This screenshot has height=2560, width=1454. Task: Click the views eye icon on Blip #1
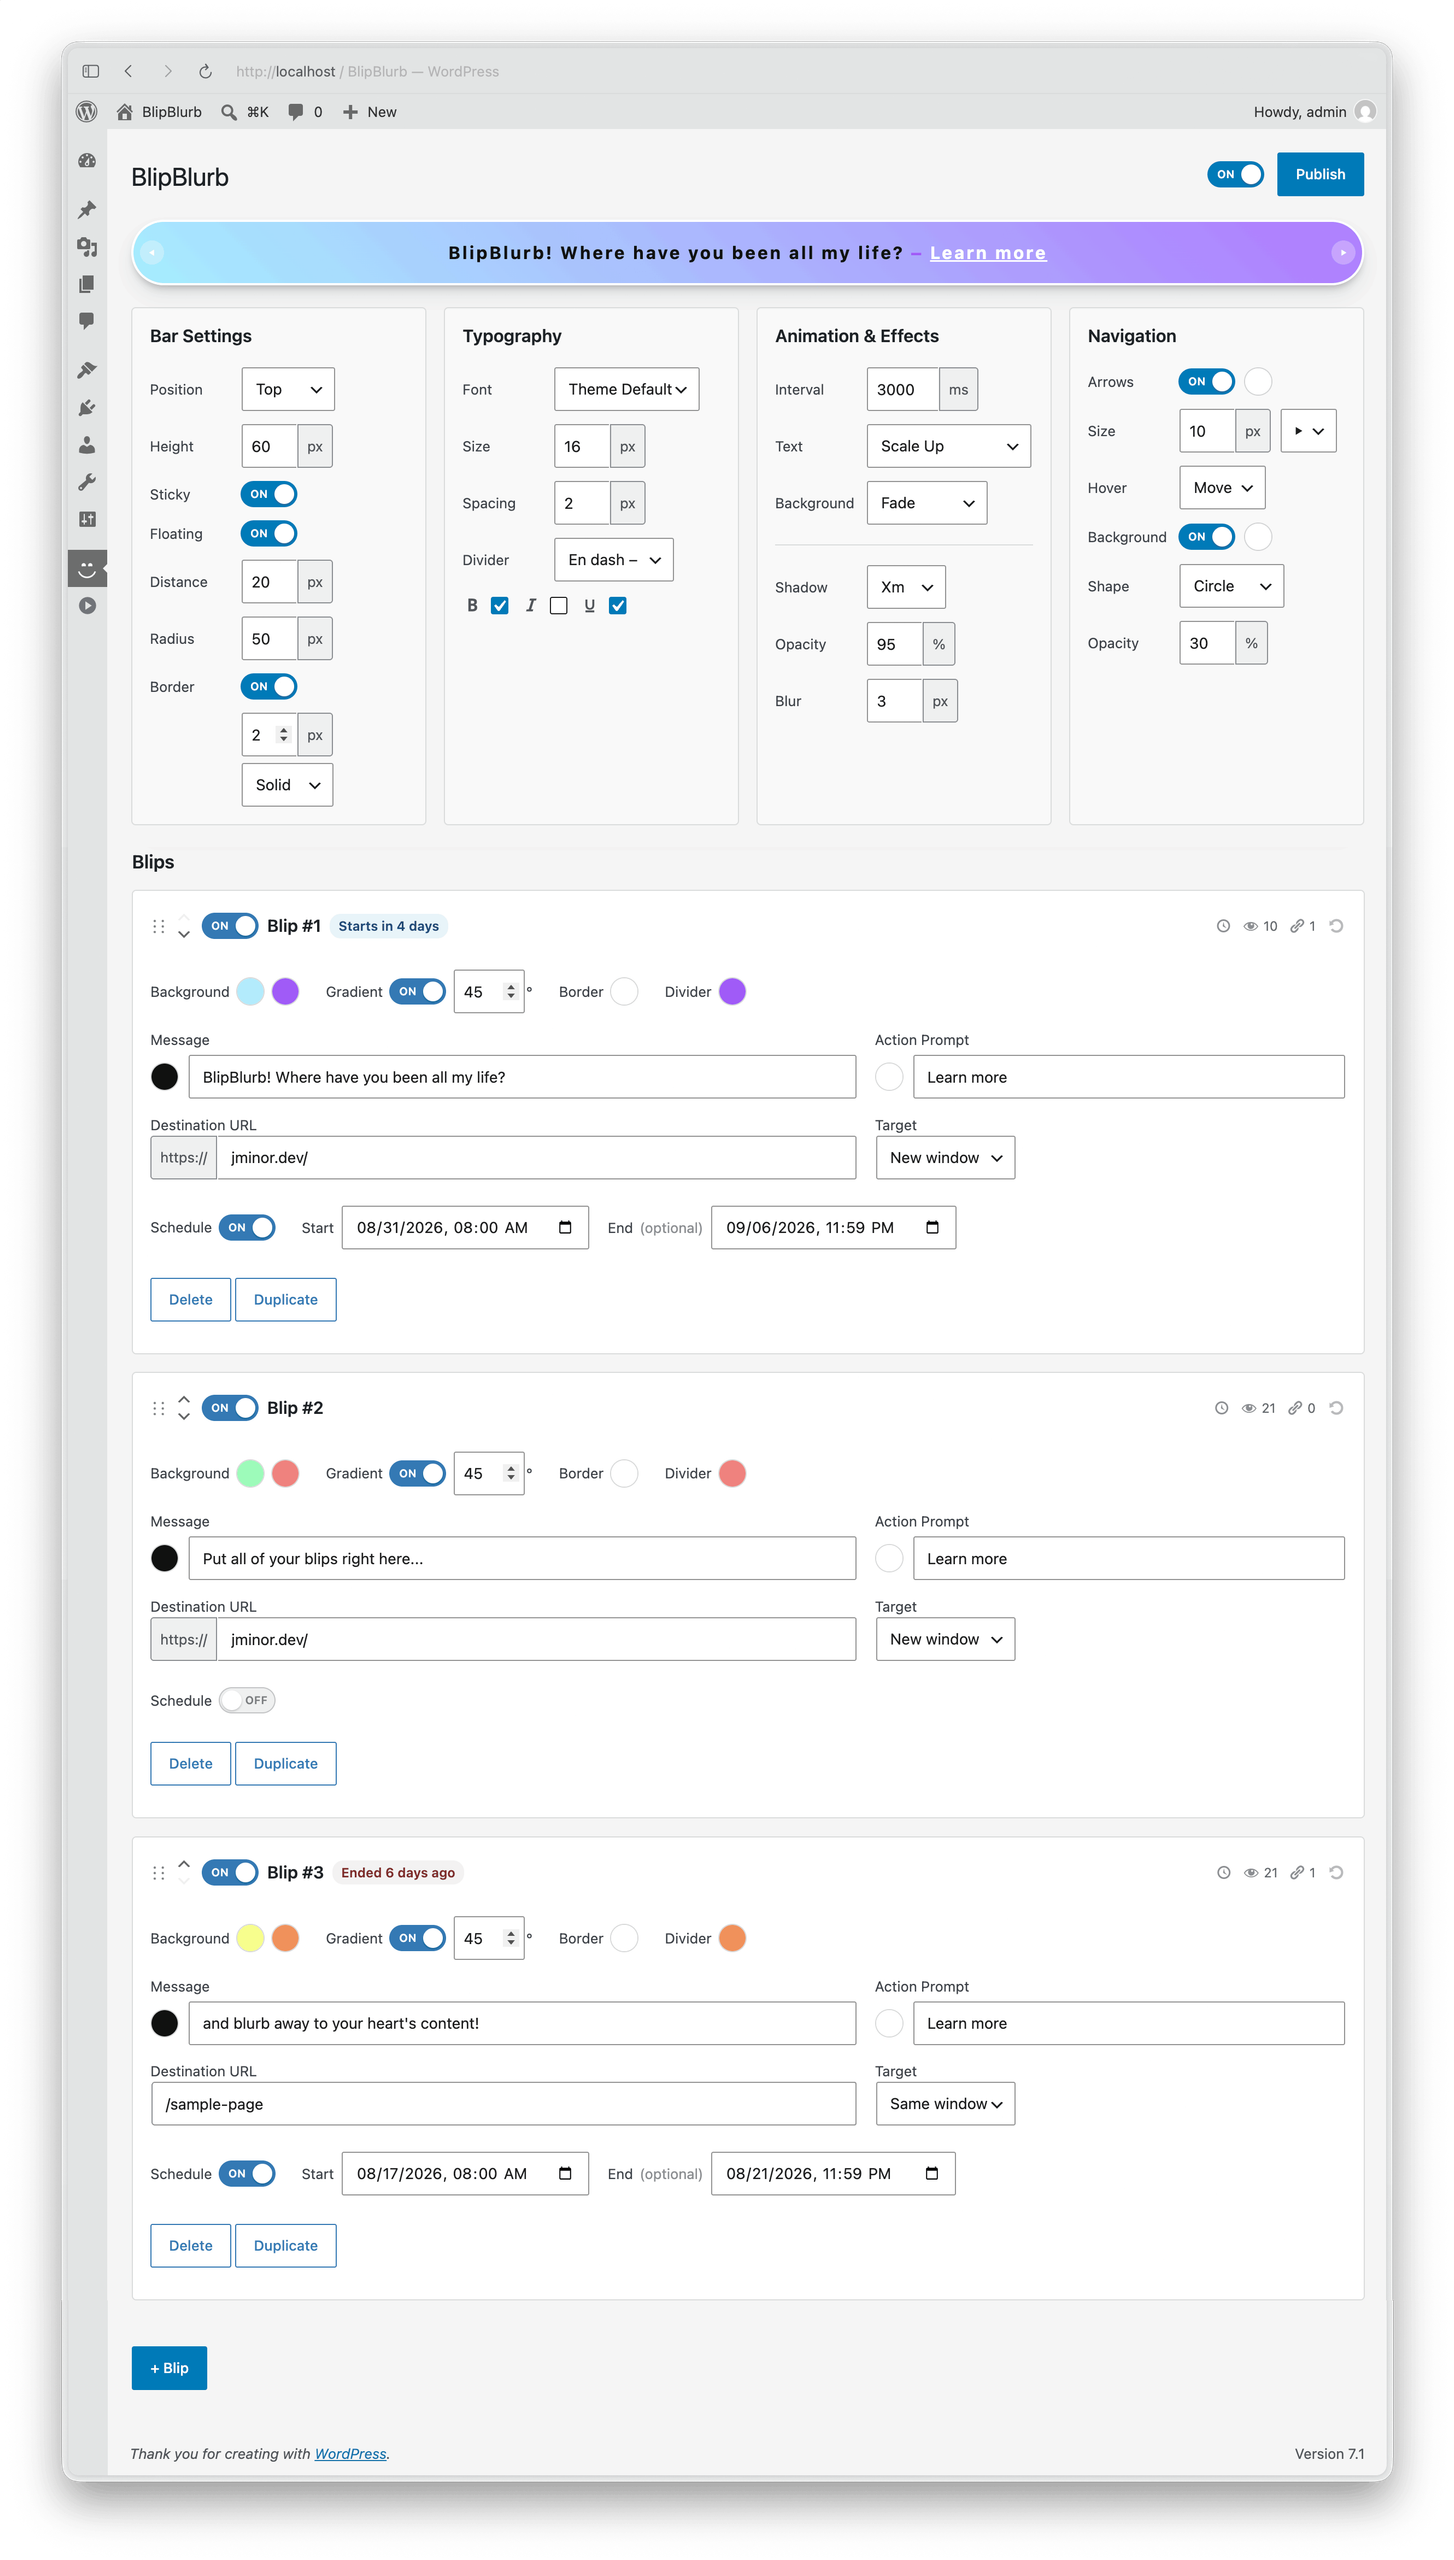point(1250,926)
